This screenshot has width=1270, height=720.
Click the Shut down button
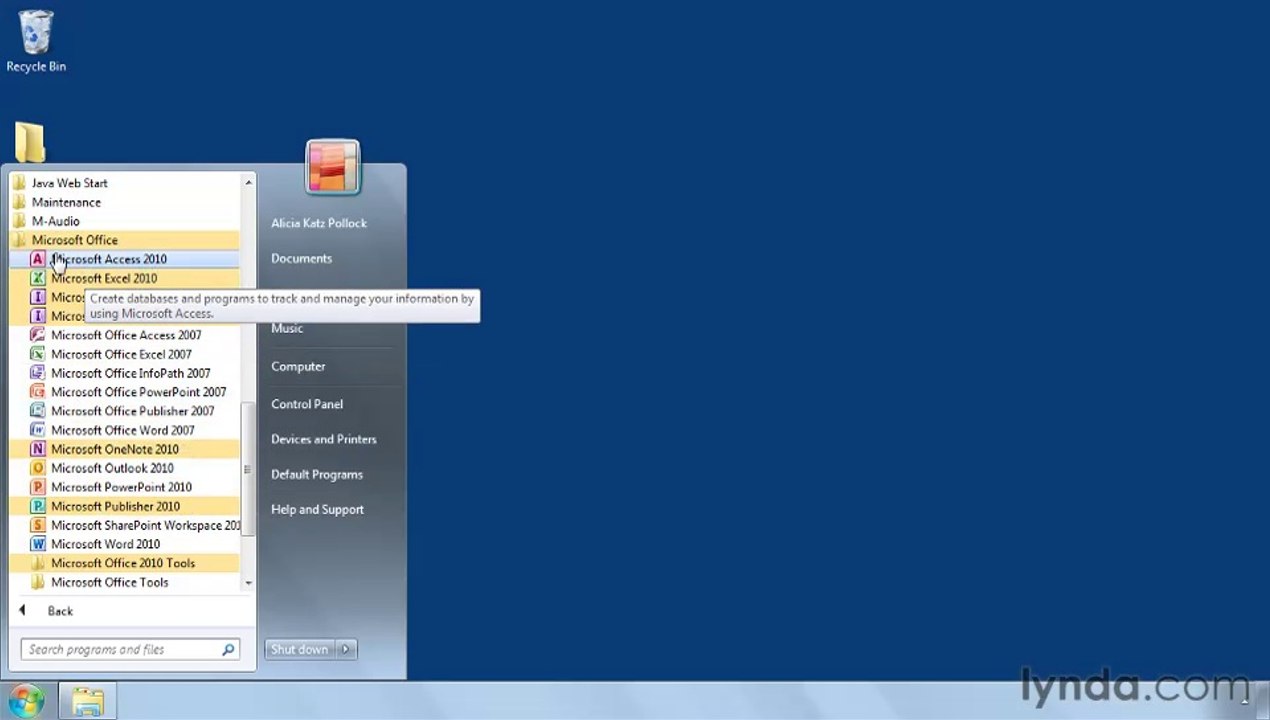(300, 649)
